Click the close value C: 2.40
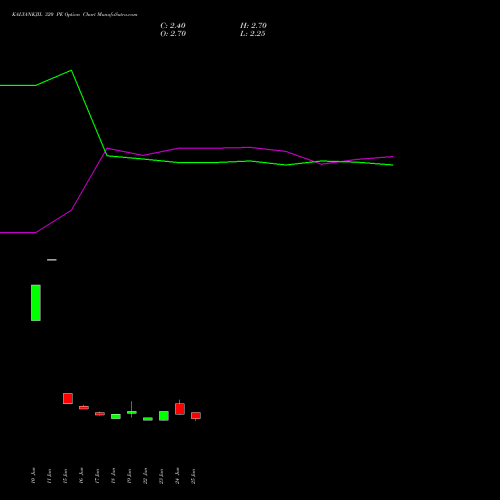Image resolution: width=500 pixels, height=500 pixels. tap(173, 26)
